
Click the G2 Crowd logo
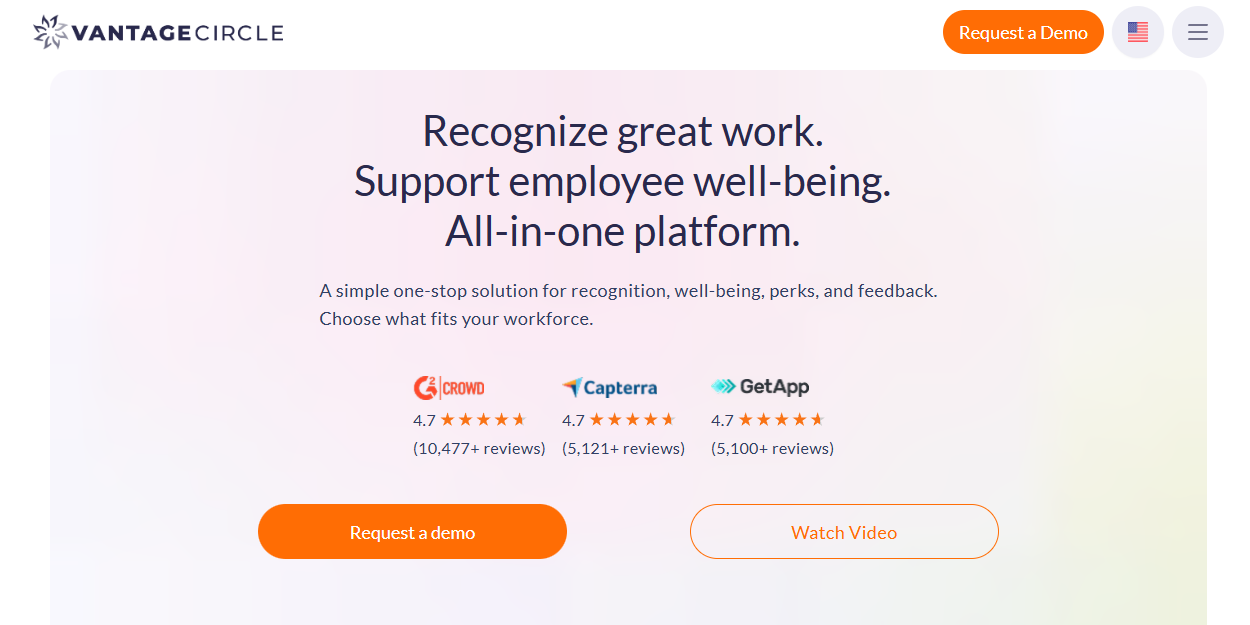click(449, 387)
